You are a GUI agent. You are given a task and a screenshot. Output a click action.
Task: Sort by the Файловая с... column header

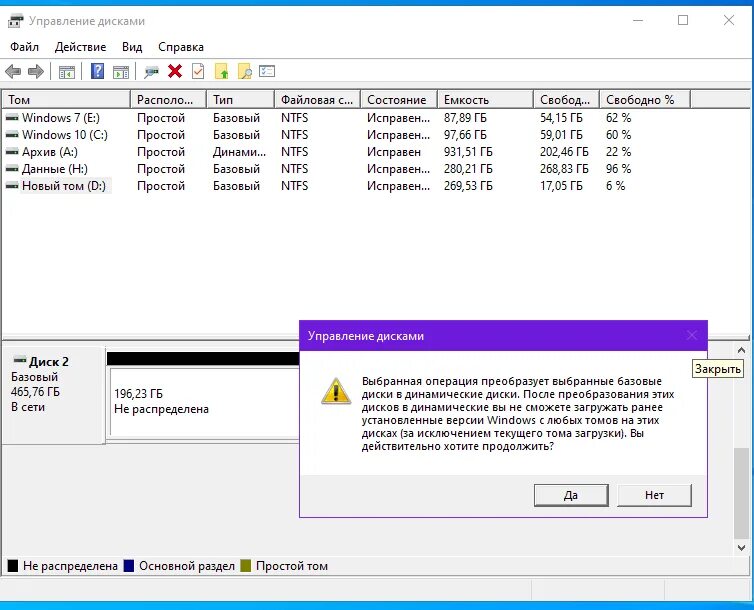[x=317, y=100]
